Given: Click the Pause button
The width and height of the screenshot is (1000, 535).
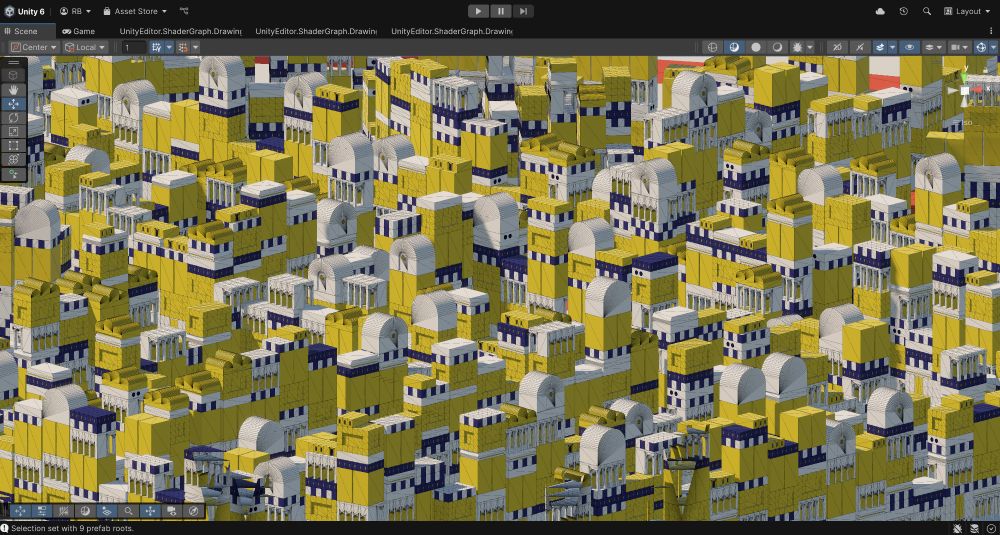Looking at the screenshot, I should tap(501, 11).
